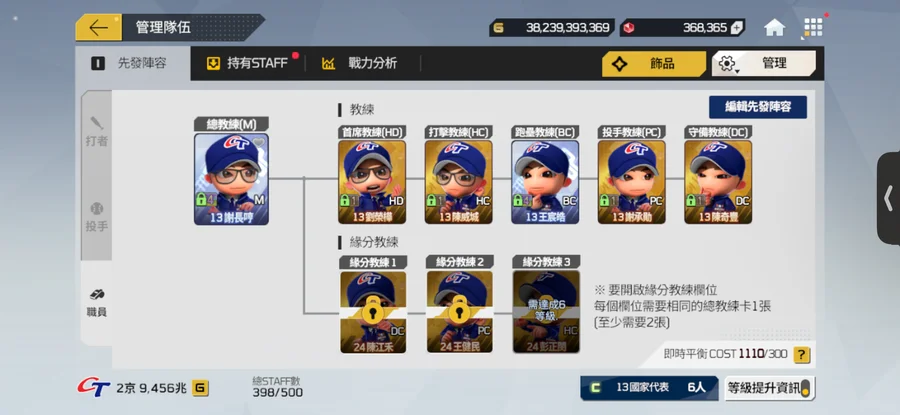Go to the home screen icon

click(x=774, y=28)
